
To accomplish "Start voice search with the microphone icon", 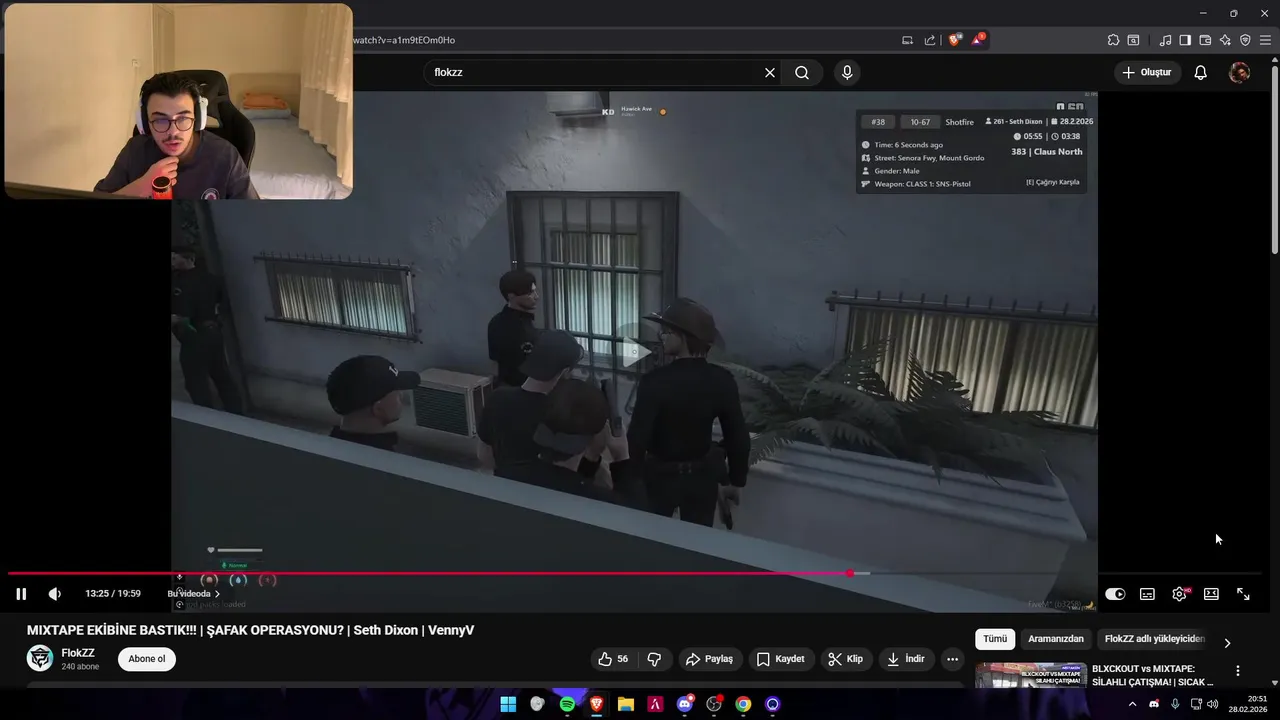I will (847, 72).
